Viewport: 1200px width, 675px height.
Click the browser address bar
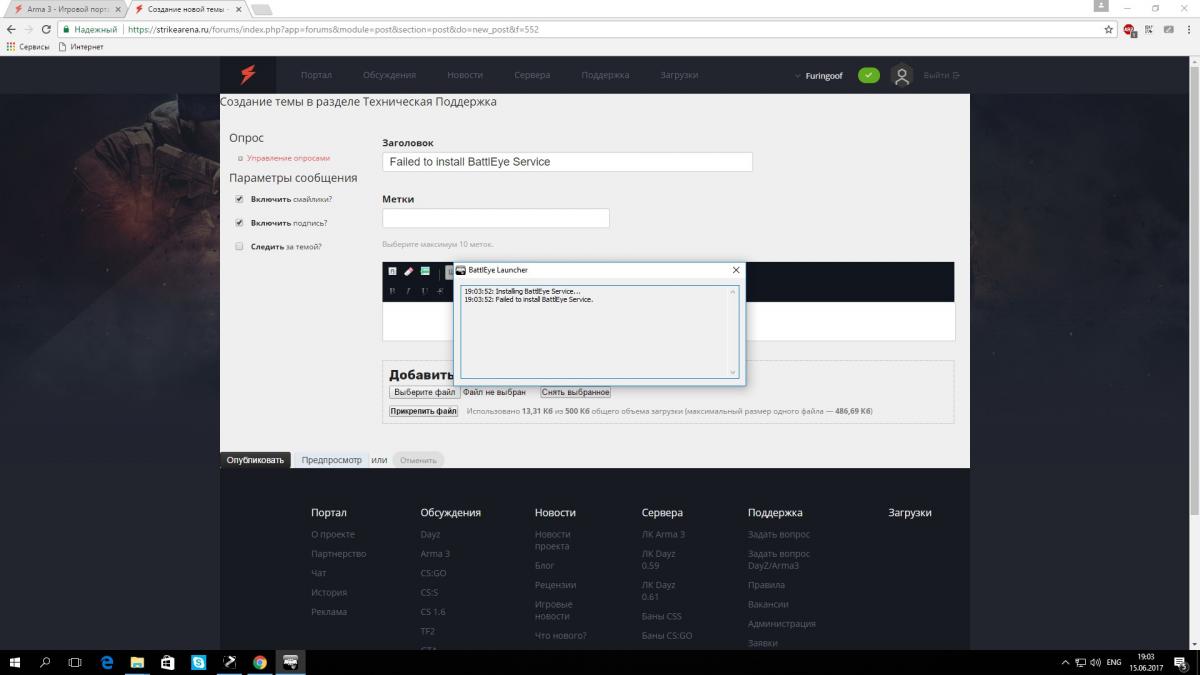click(610, 29)
